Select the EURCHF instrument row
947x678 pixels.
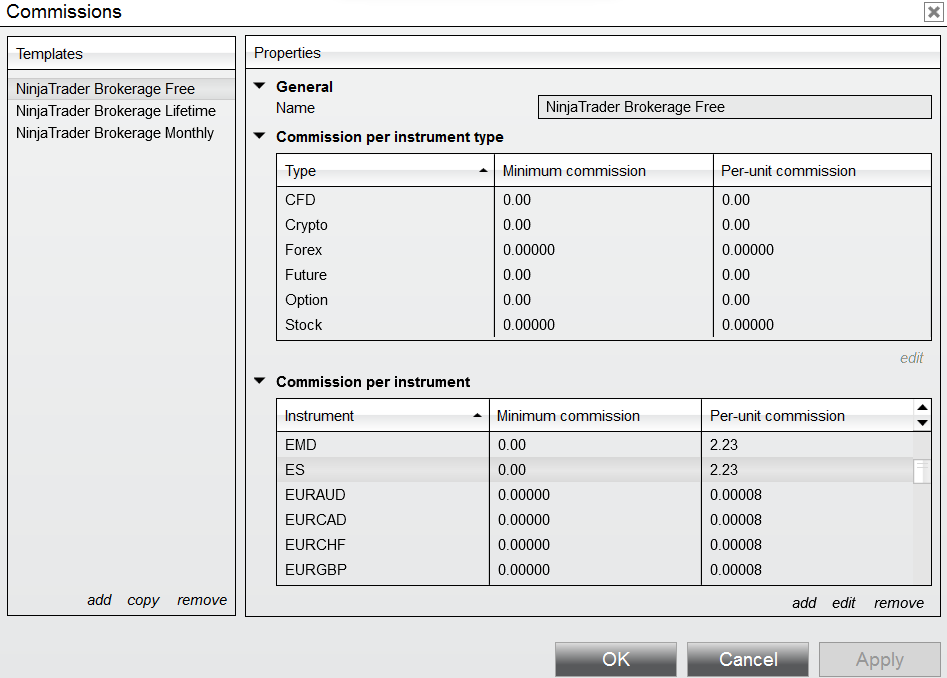[595, 545]
